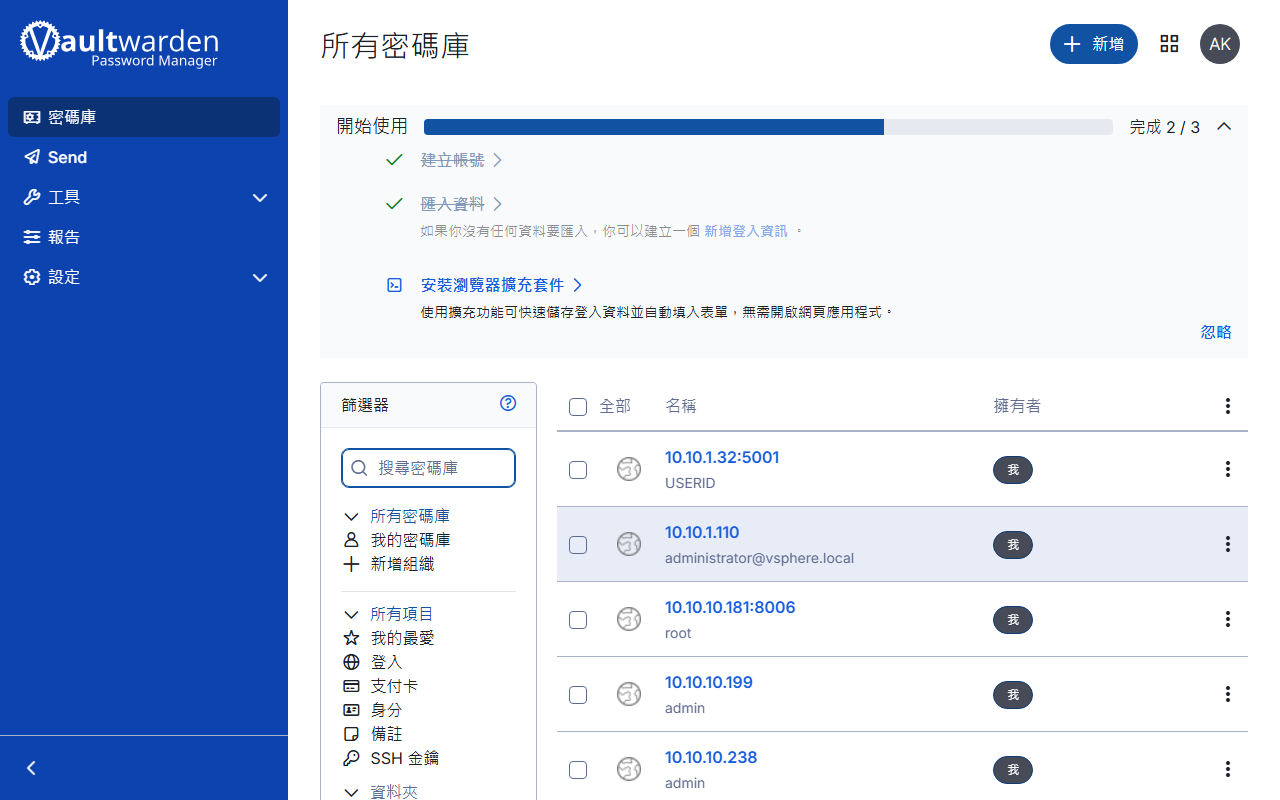
Task: Open 報告 in the sidebar
Action: [144, 237]
